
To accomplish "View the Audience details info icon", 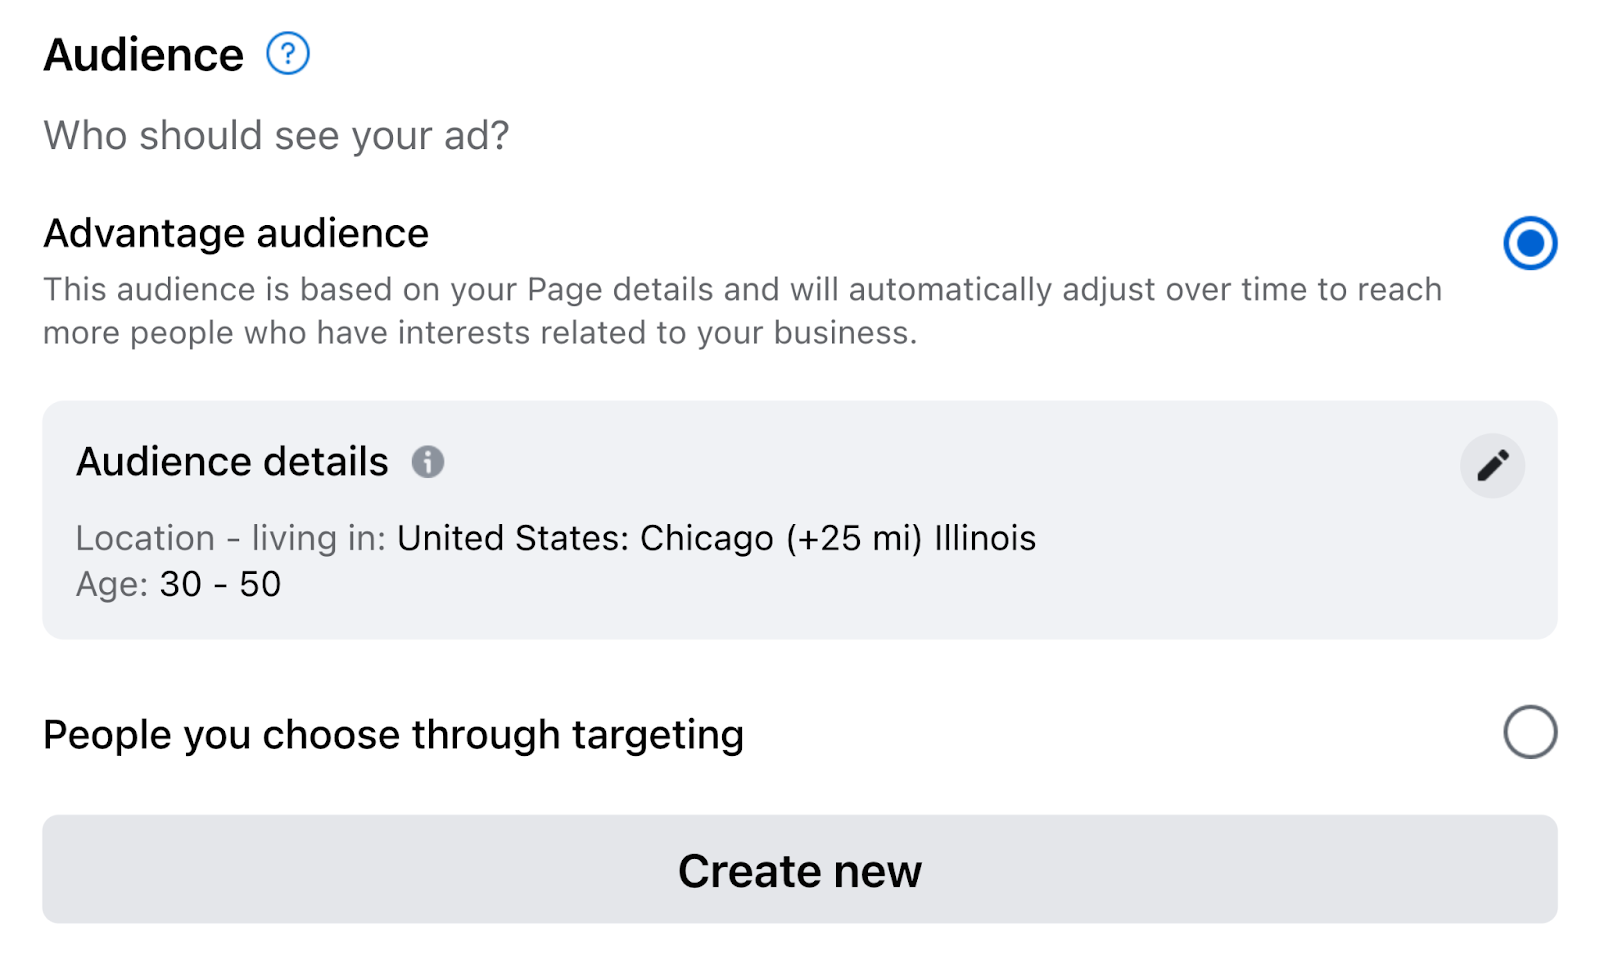I will tap(429, 463).
